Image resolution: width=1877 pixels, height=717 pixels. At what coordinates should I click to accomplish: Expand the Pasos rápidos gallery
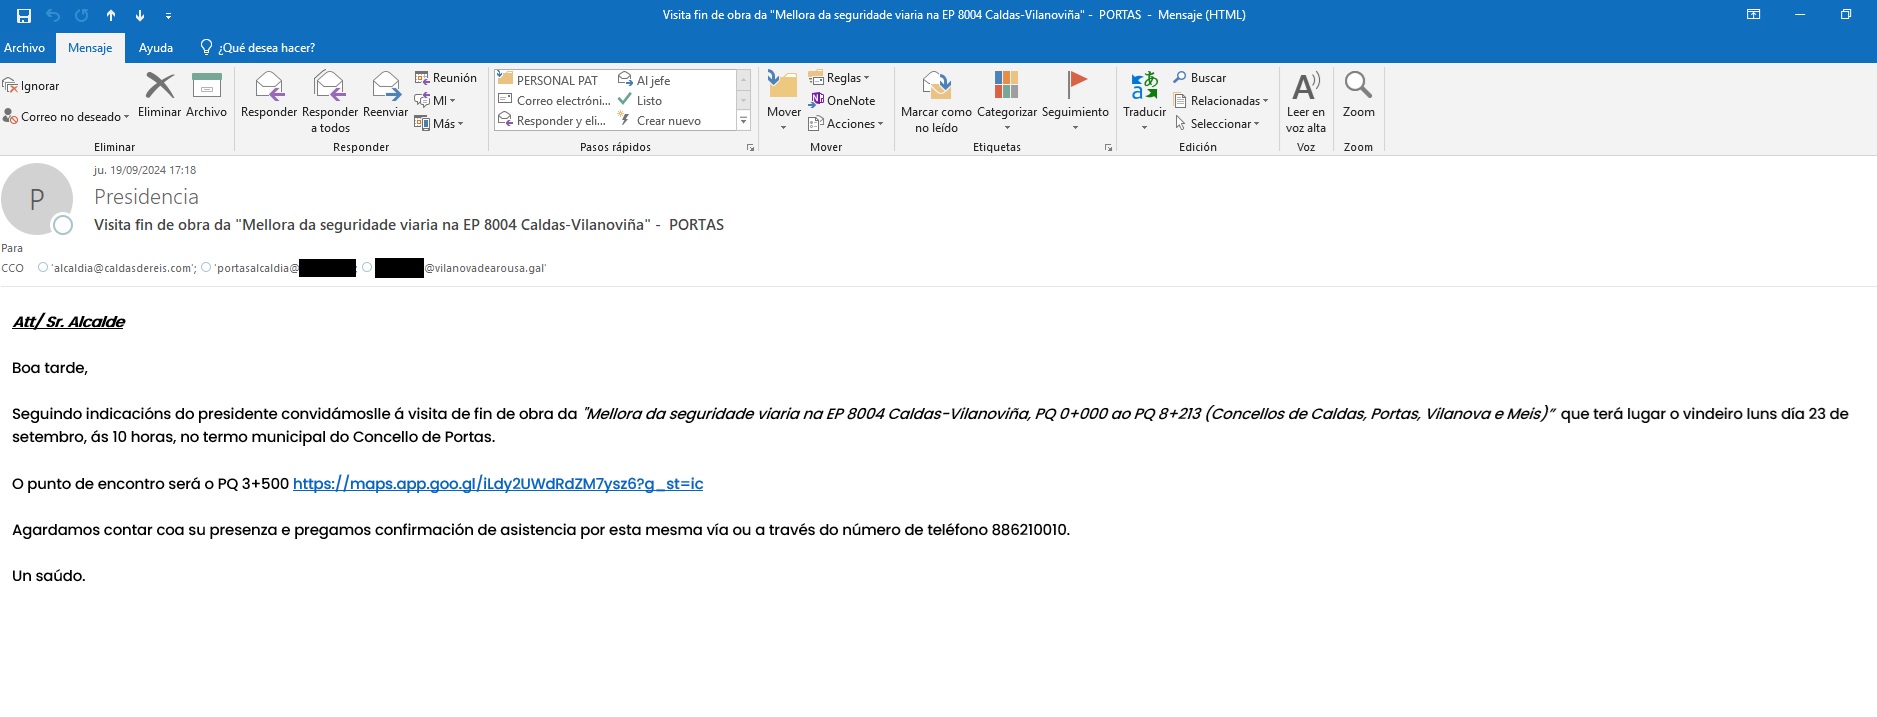[x=743, y=121]
